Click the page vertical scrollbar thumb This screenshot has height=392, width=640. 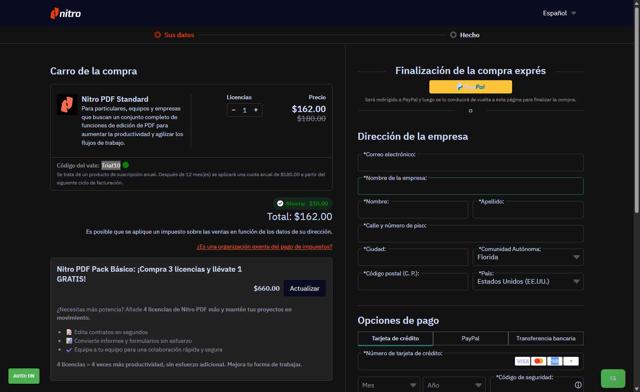coord(637,109)
